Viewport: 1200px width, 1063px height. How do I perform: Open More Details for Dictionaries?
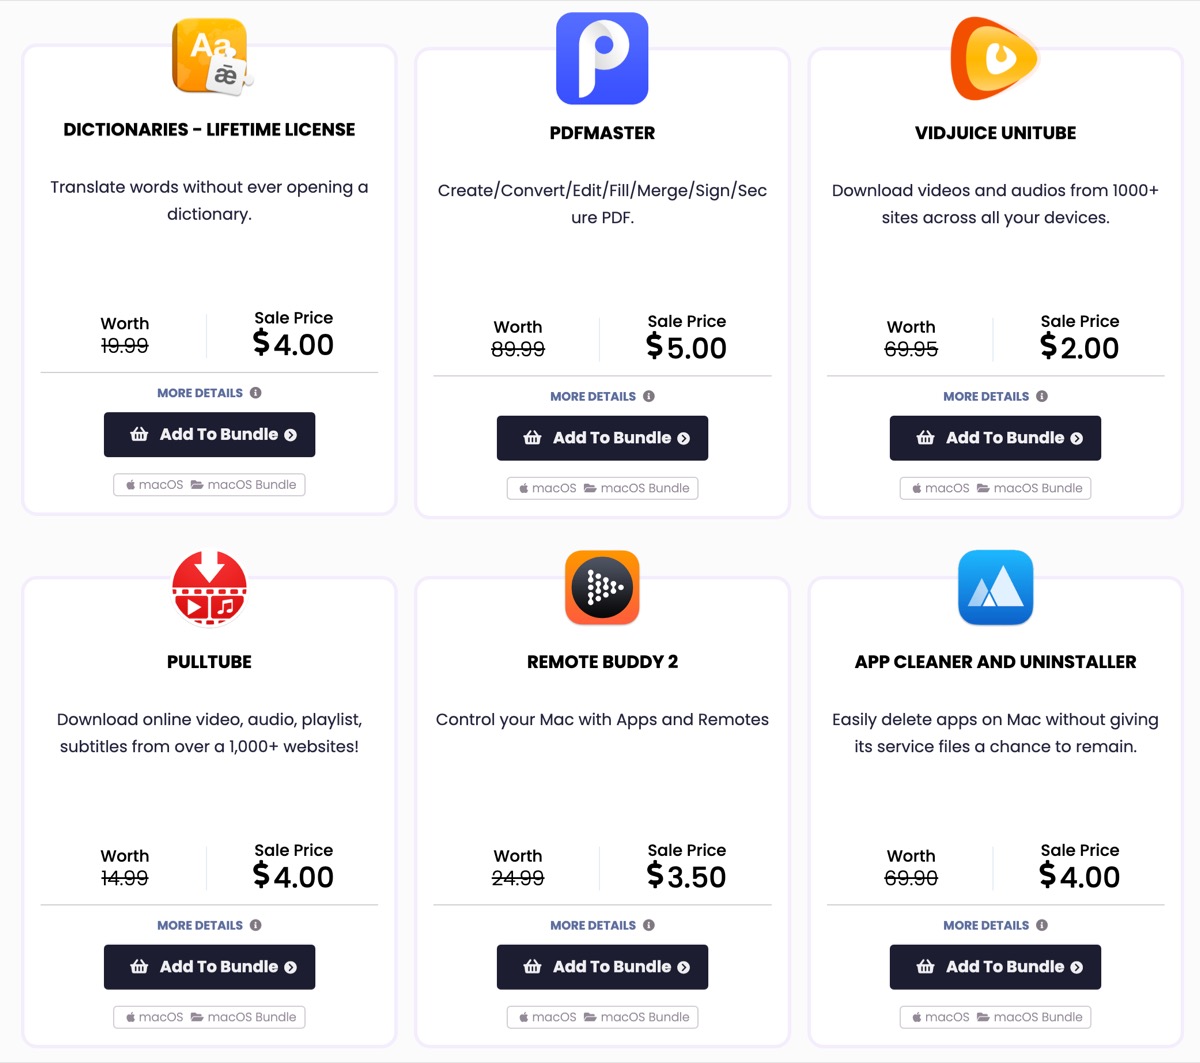[x=200, y=393]
